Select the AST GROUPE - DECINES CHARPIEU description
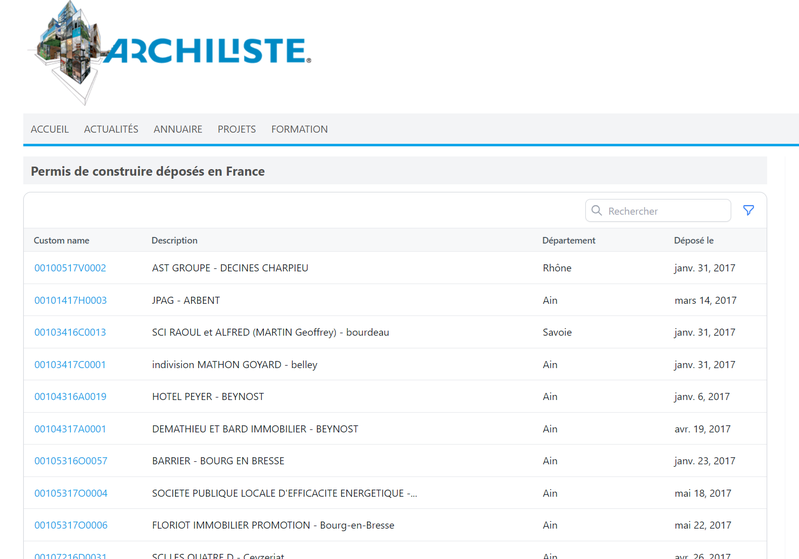Screen dimensions: 799x559 click(x=230, y=268)
